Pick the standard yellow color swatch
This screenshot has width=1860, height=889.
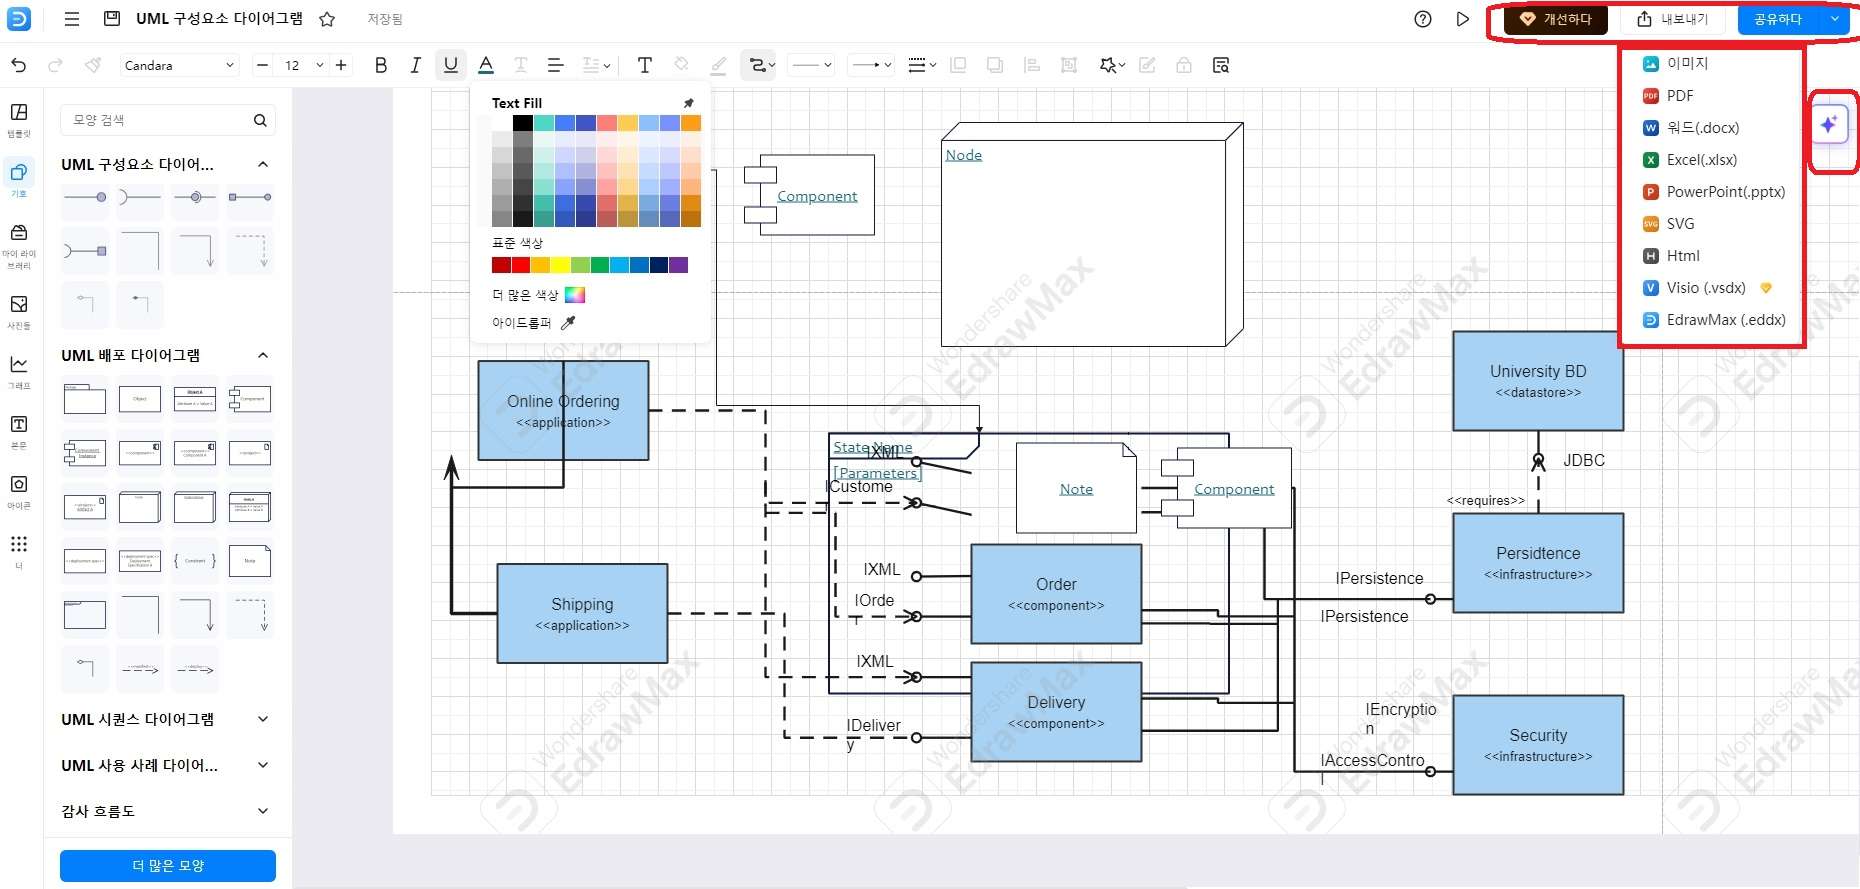pyautogui.click(x=560, y=265)
